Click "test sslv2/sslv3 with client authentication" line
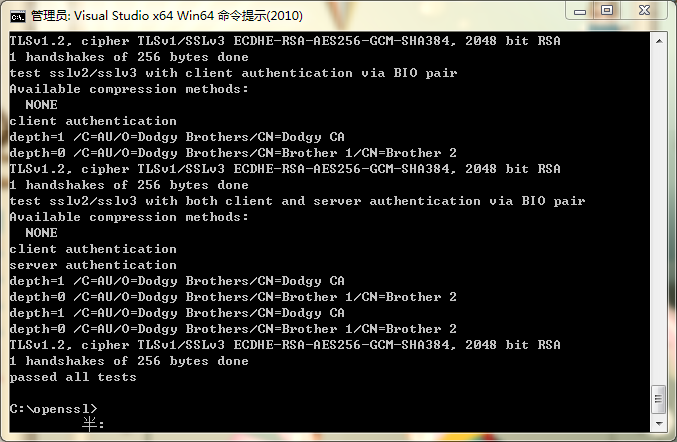This screenshot has height=442, width=677. point(233,73)
